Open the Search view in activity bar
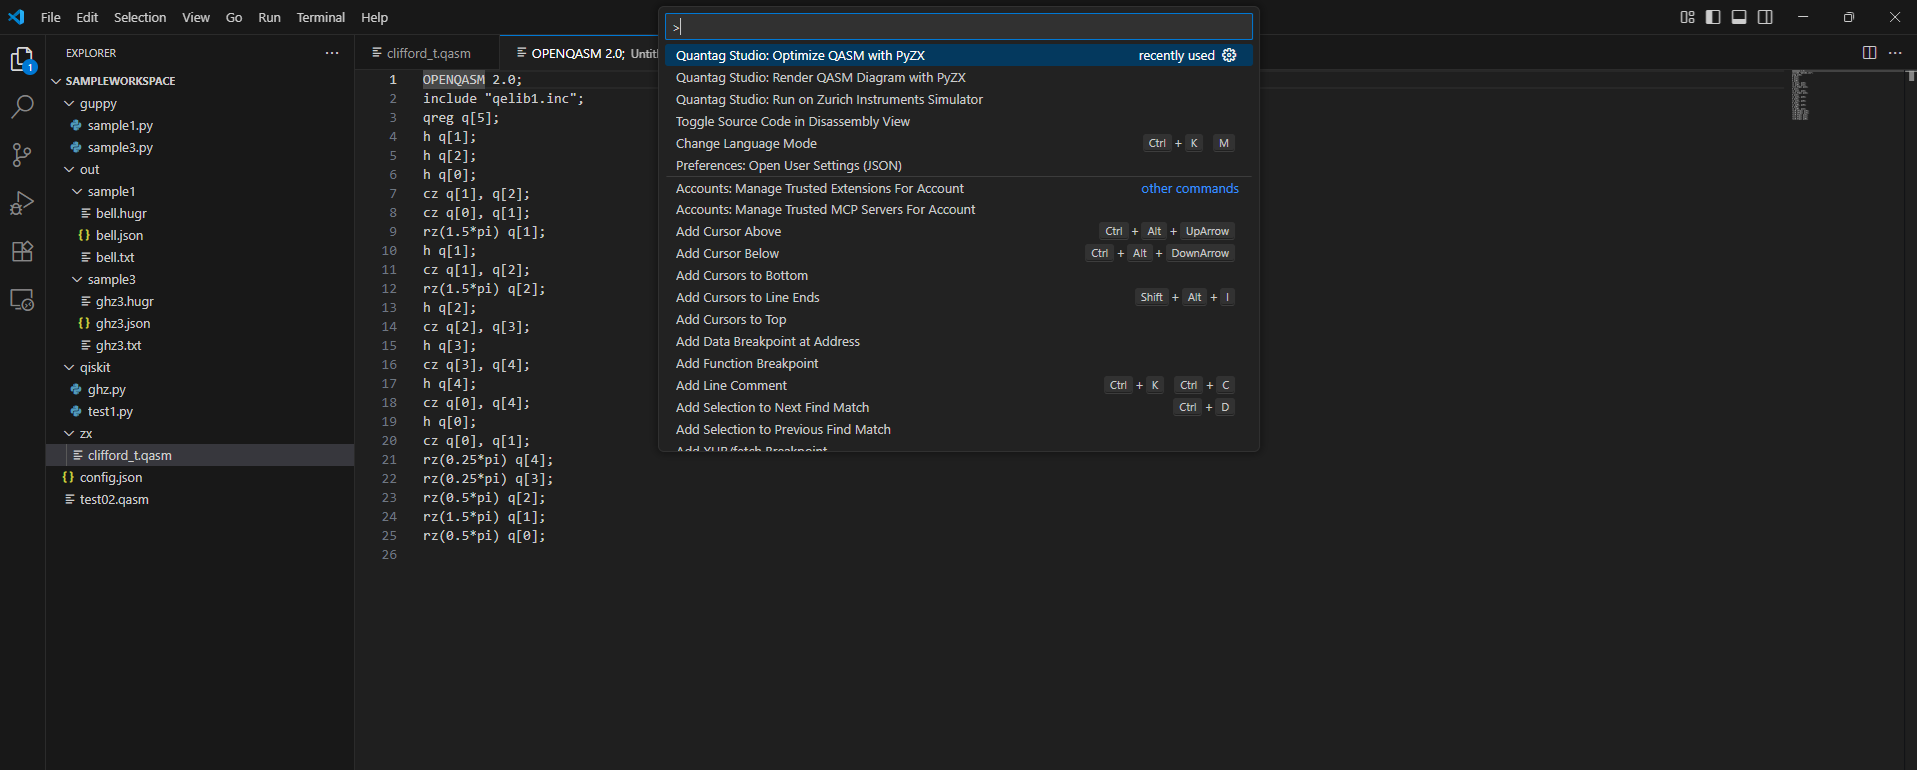1917x770 pixels. pyautogui.click(x=22, y=106)
